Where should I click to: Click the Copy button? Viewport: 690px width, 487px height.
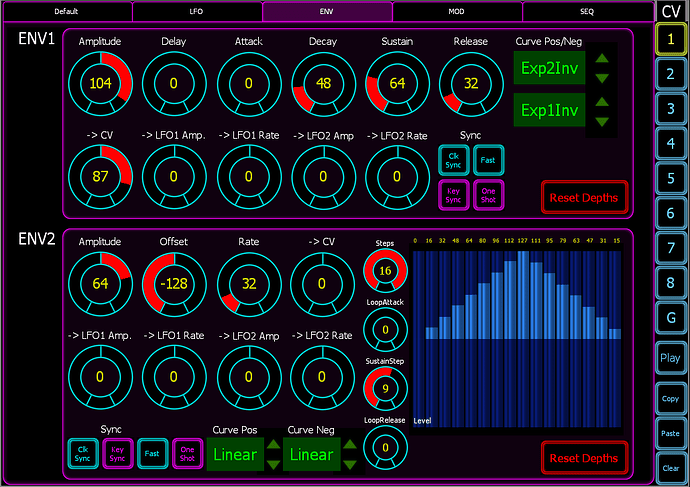(671, 399)
